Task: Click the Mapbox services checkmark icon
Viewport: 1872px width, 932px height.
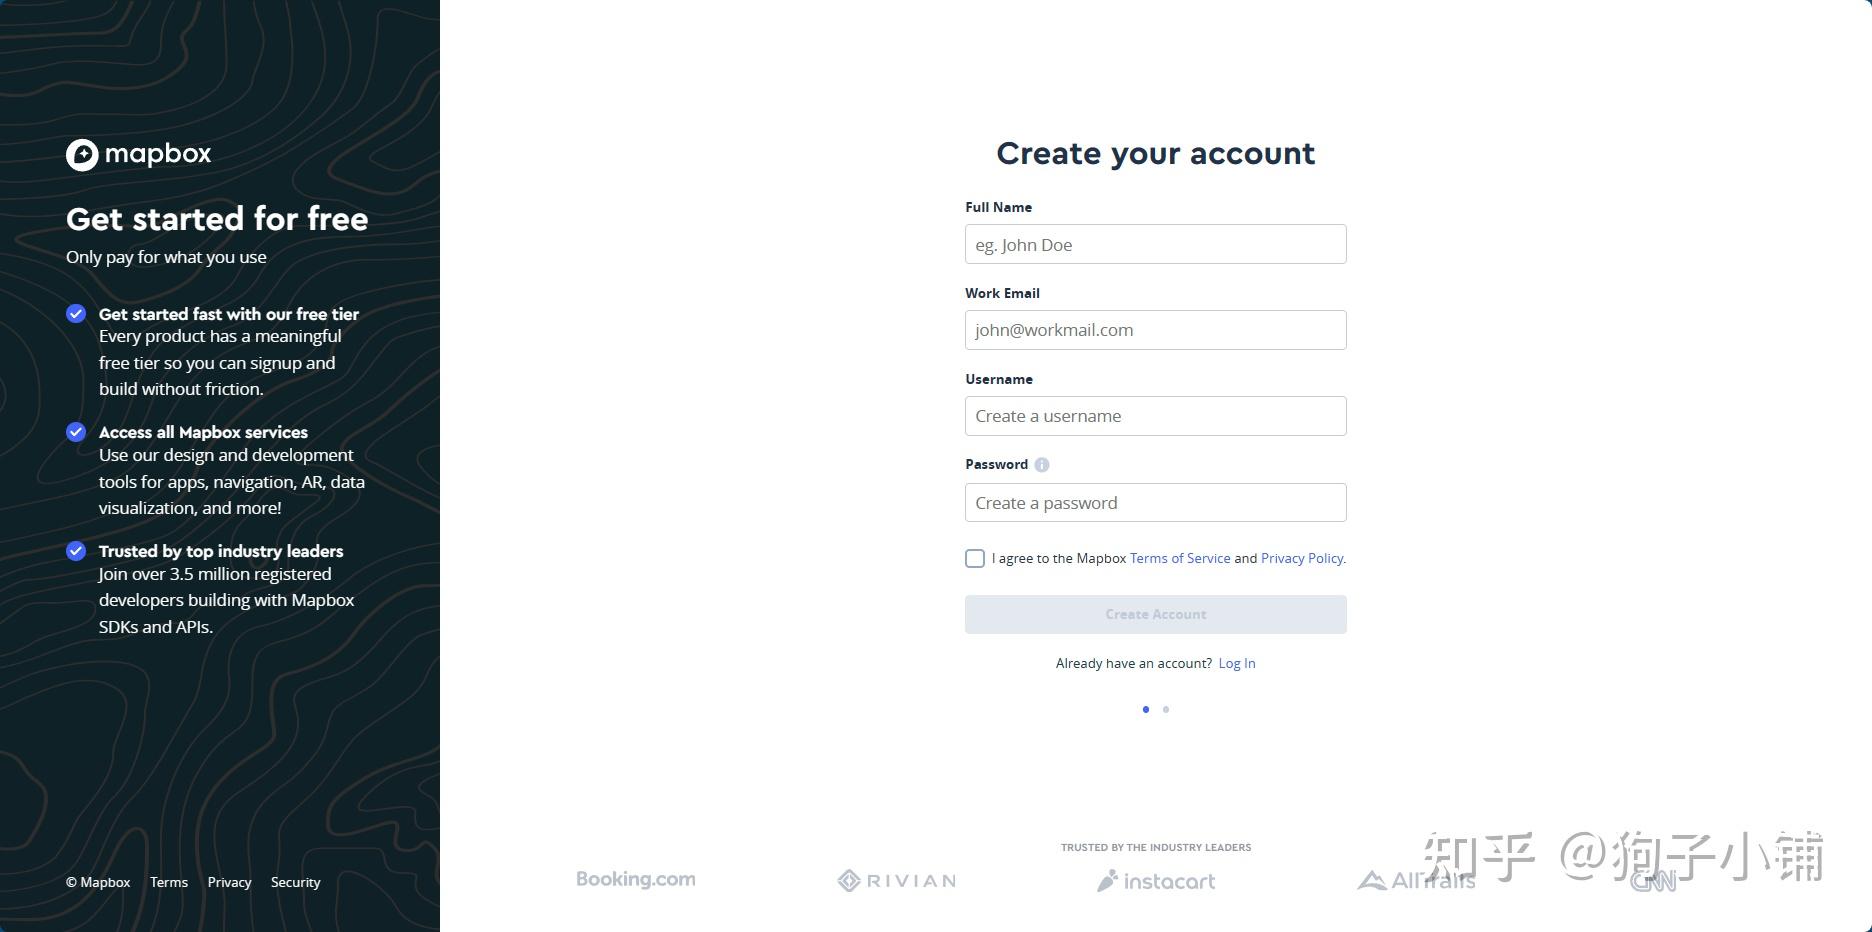Action: (76, 432)
